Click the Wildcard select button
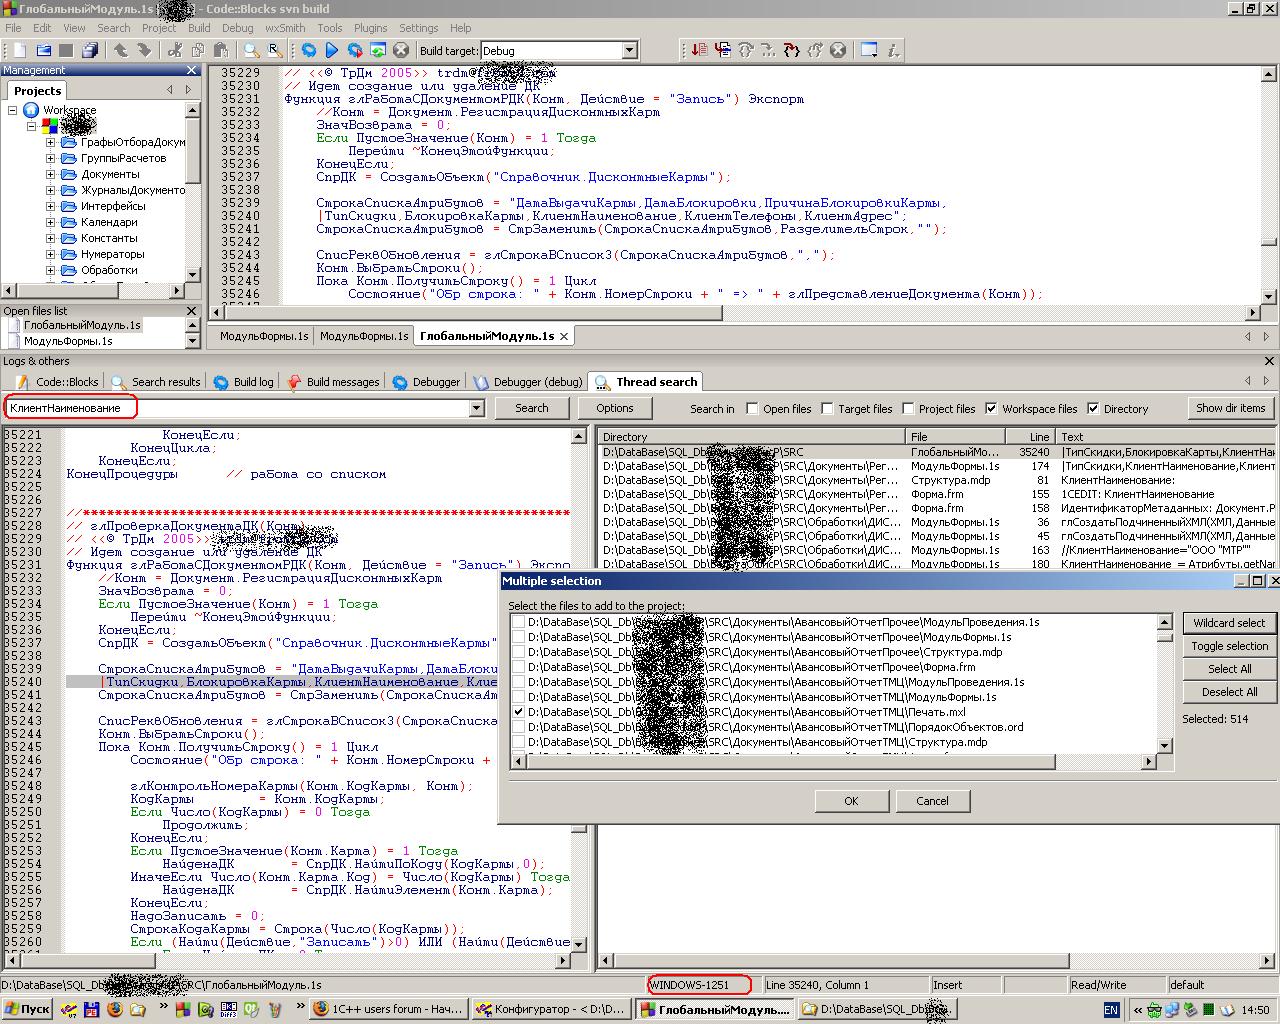The image size is (1280, 1024). 1229,623
